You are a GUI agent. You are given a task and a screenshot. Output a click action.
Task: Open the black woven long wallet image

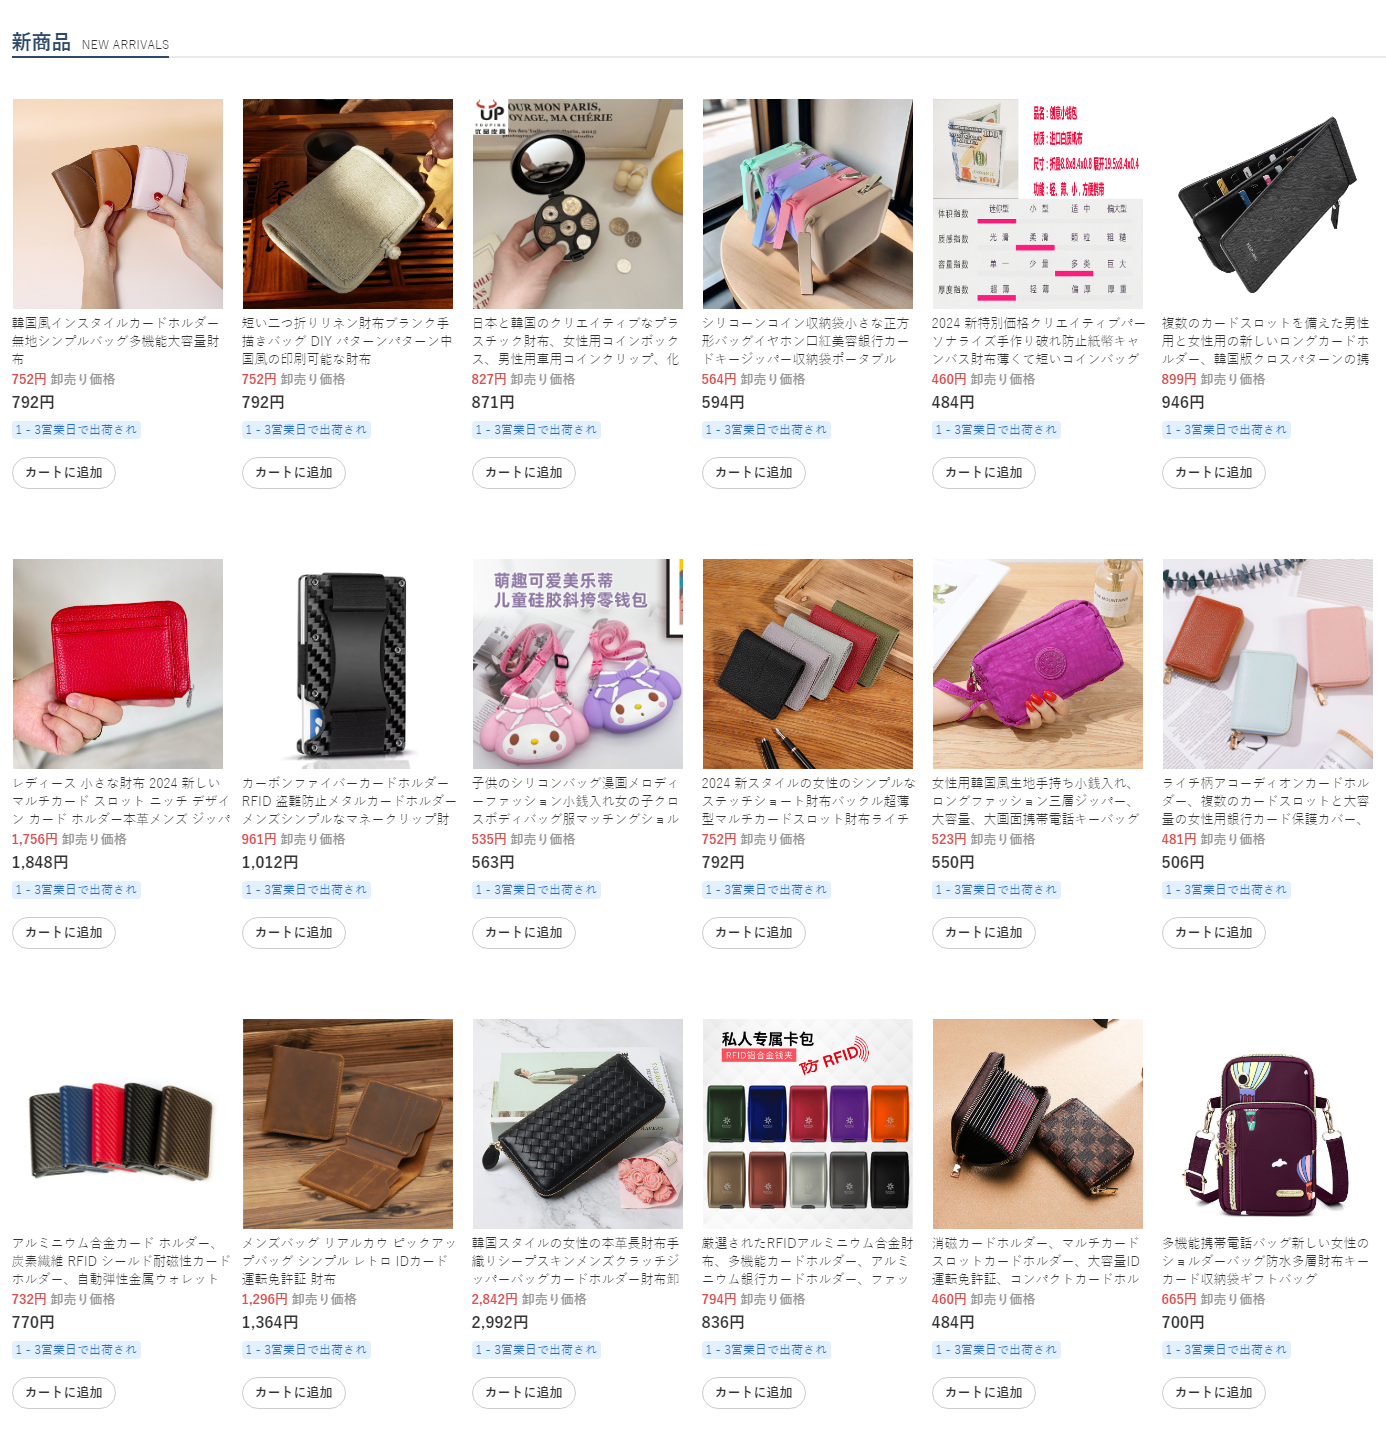coord(578,1124)
